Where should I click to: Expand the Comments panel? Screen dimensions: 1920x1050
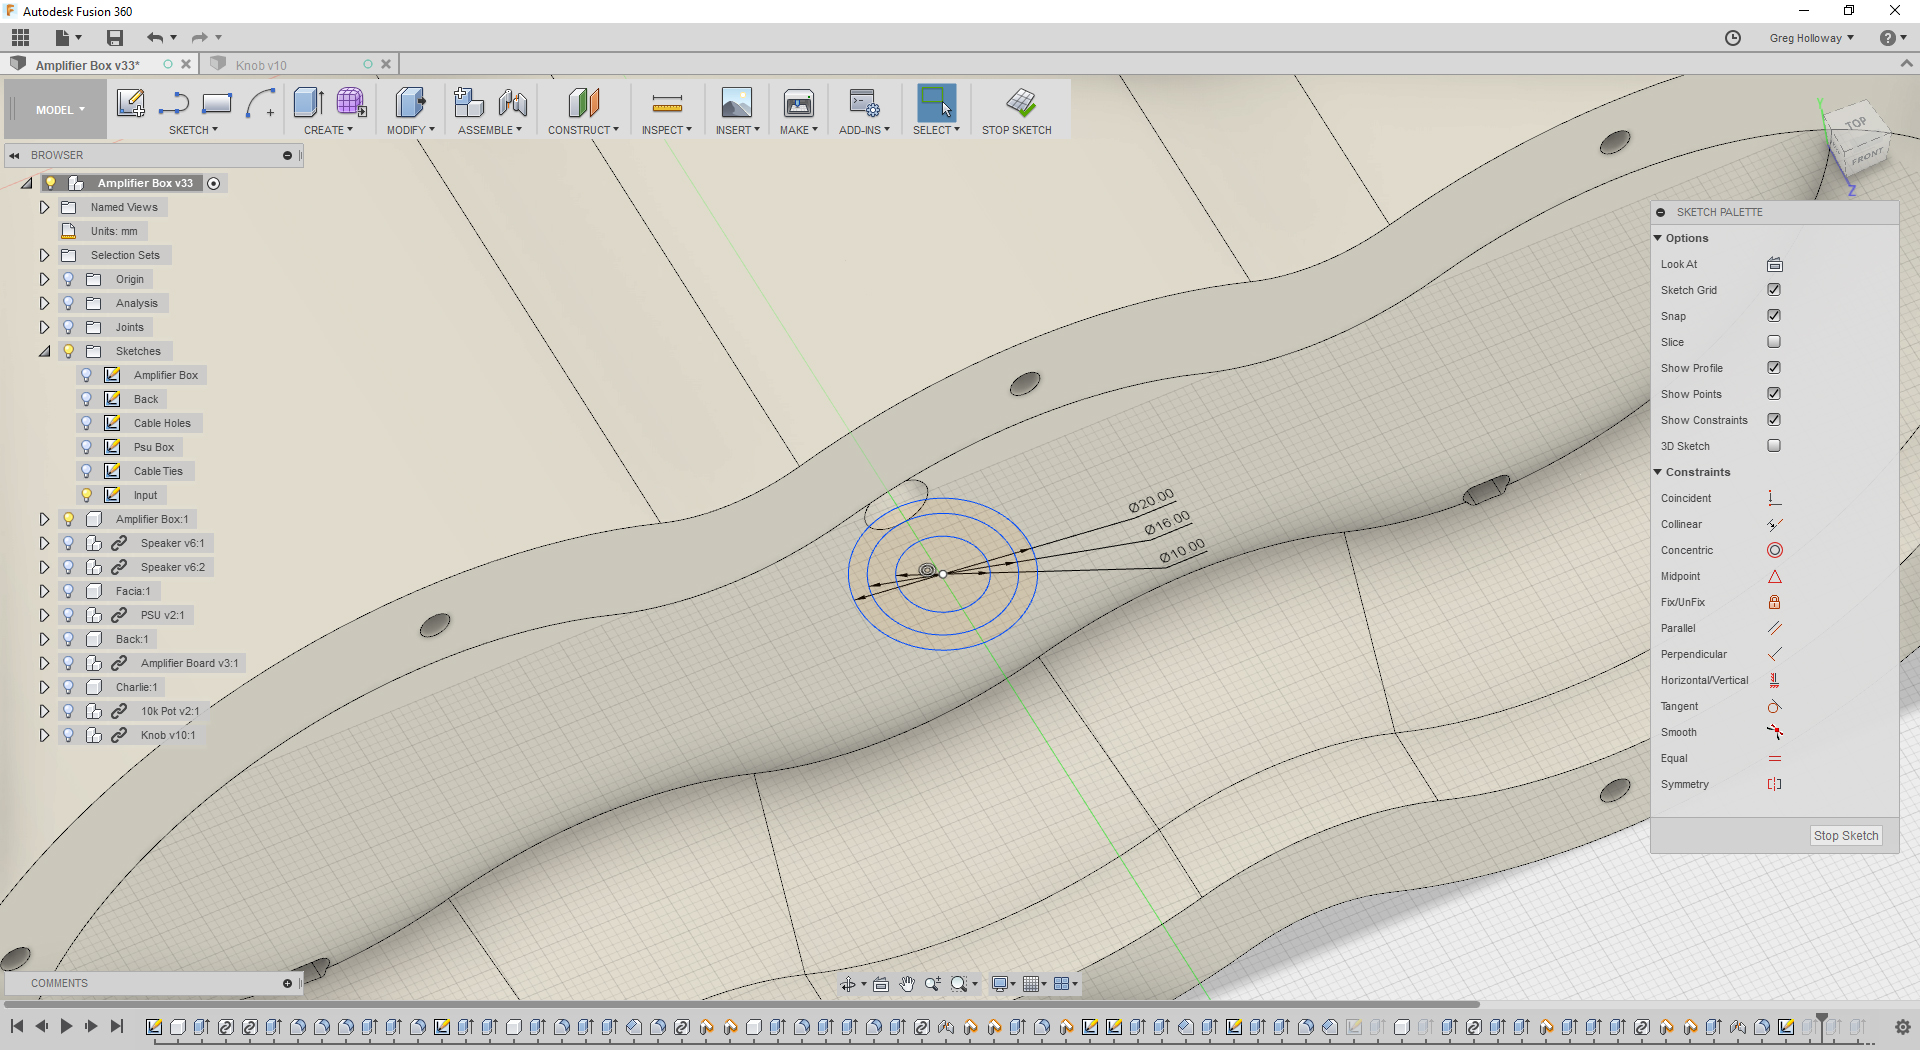point(287,984)
